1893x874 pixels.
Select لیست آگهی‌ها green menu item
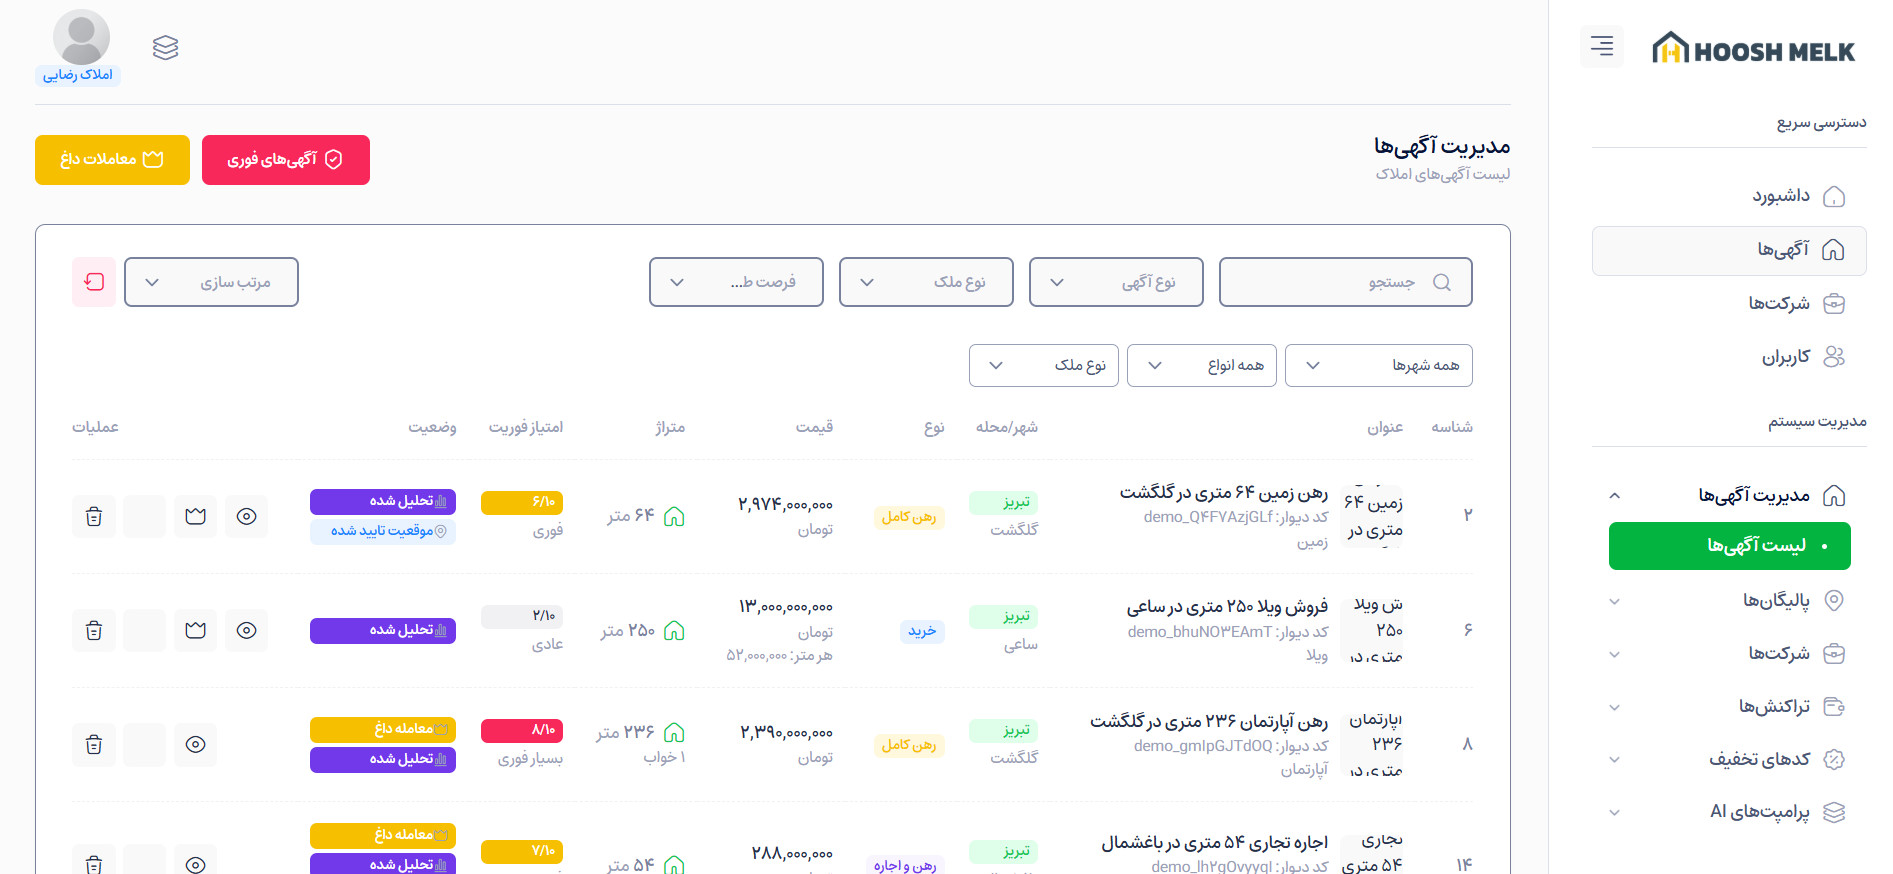click(1730, 546)
